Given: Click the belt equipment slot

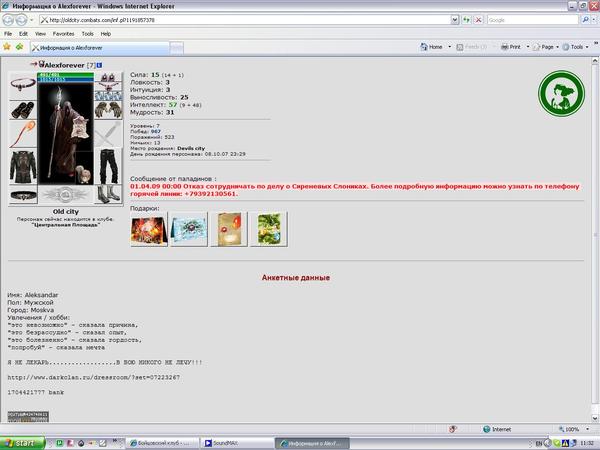Looking at the screenshot, I should coord(23,195).
